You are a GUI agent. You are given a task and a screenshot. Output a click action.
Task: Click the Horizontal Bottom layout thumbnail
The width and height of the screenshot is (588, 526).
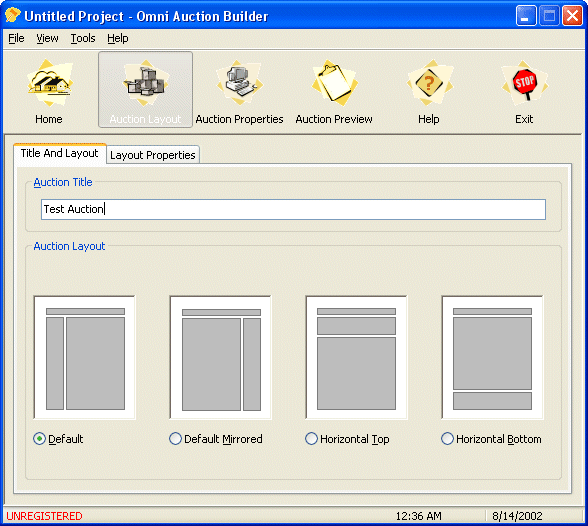pyautogui.click(x=493, y=357)
